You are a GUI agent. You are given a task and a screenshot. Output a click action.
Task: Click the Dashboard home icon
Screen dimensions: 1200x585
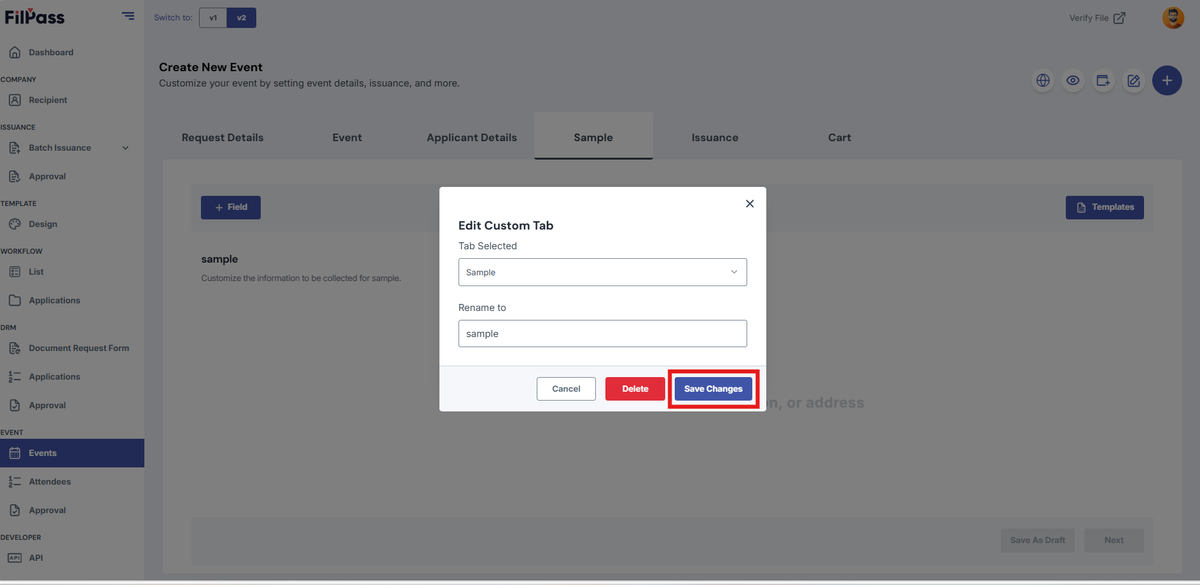(14, 52)
